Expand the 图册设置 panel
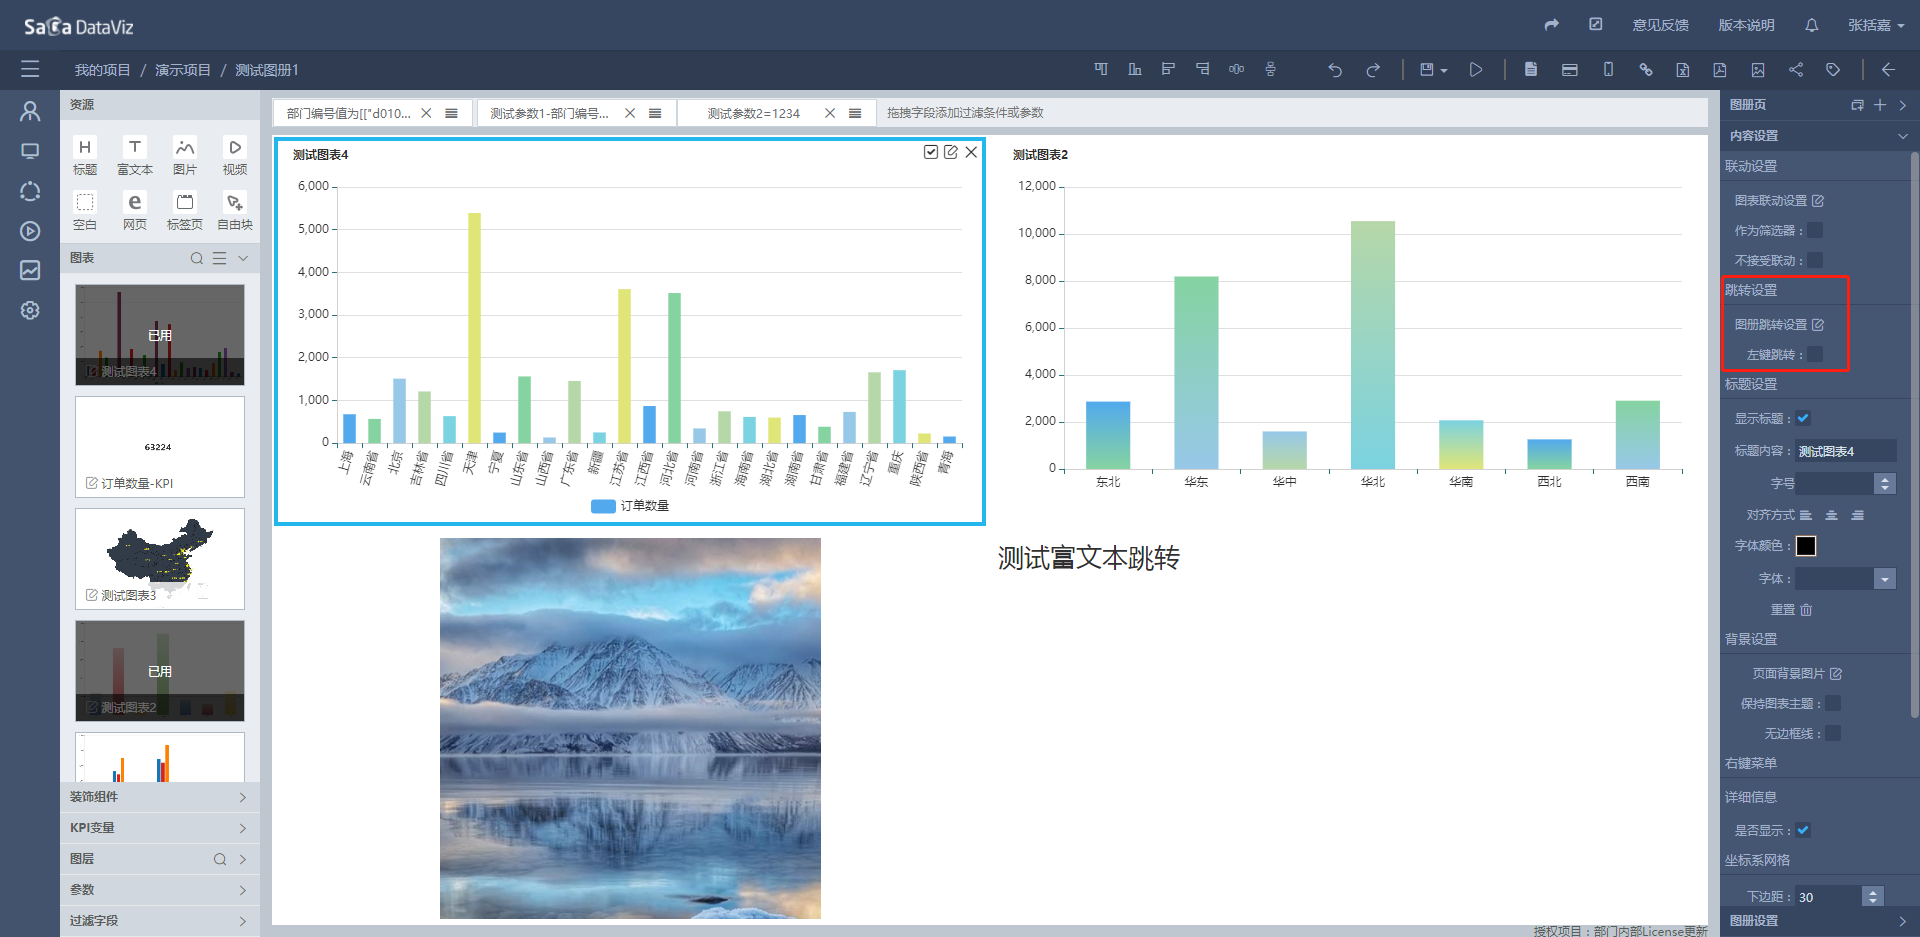Viewport: 1920px width, 937px height. (1902, 921)
